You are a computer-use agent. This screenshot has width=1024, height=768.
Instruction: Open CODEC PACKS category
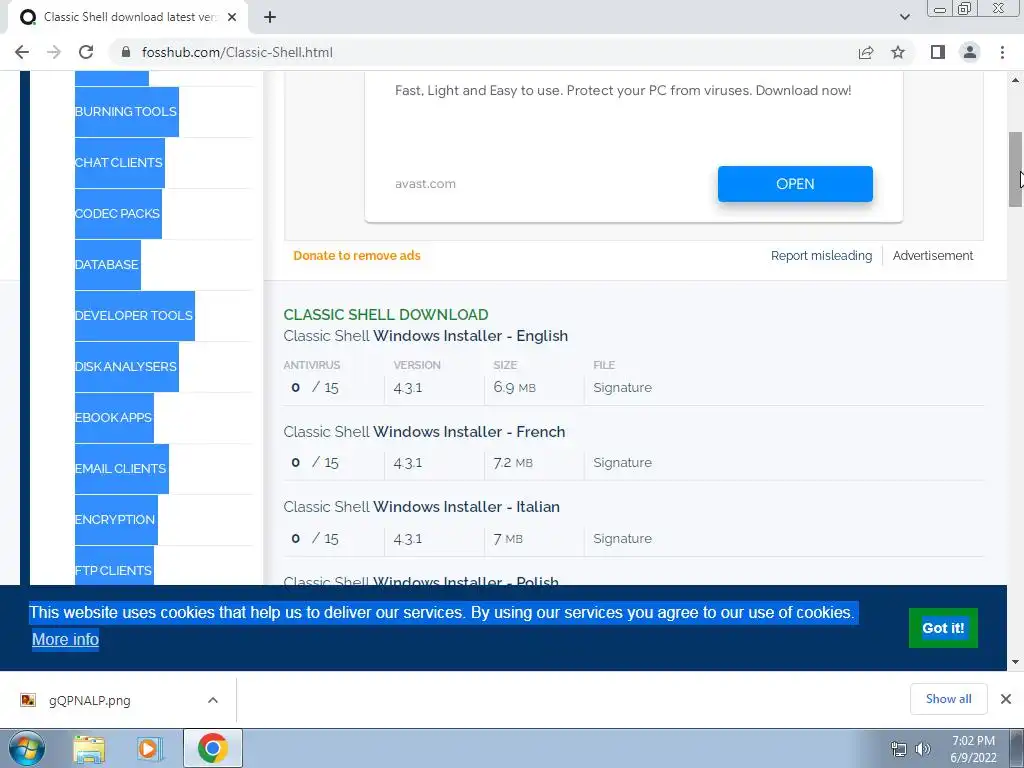pos(118,214)
